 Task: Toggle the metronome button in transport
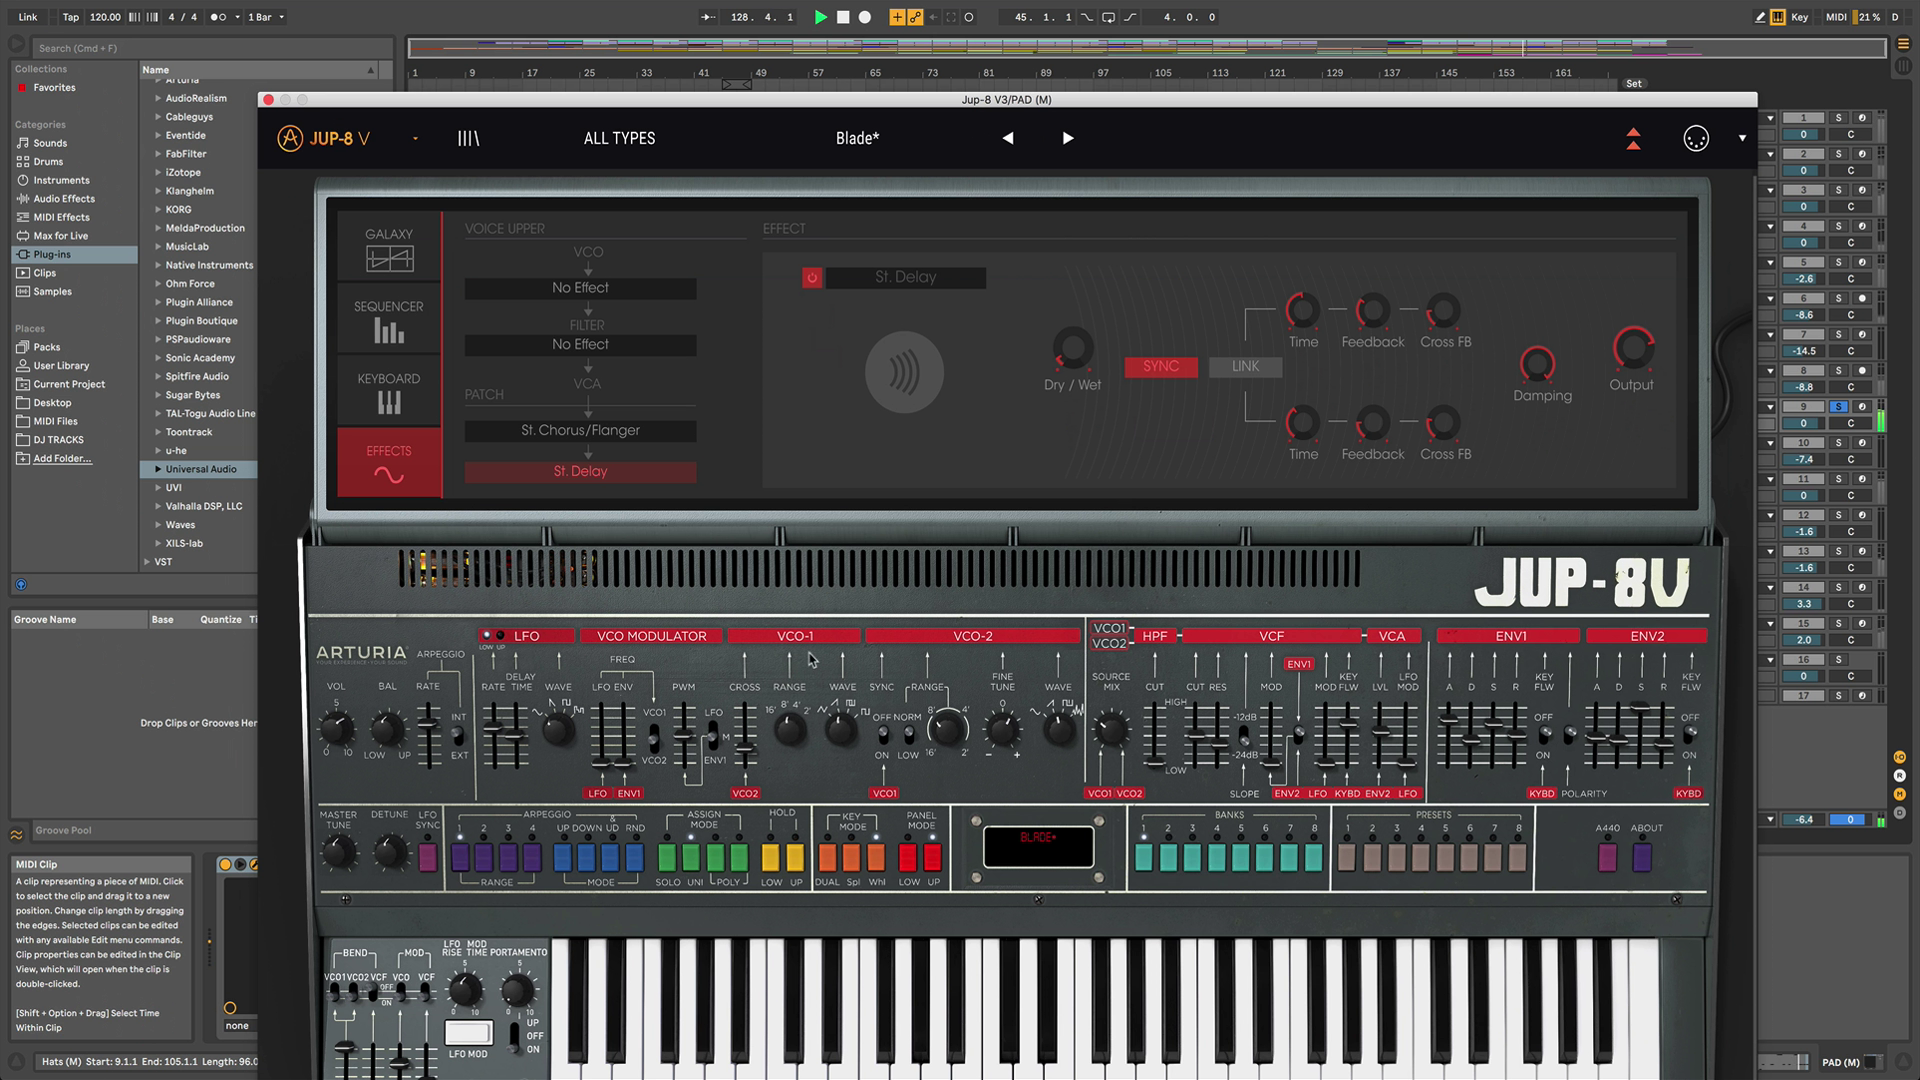click(x=218, y=17)
